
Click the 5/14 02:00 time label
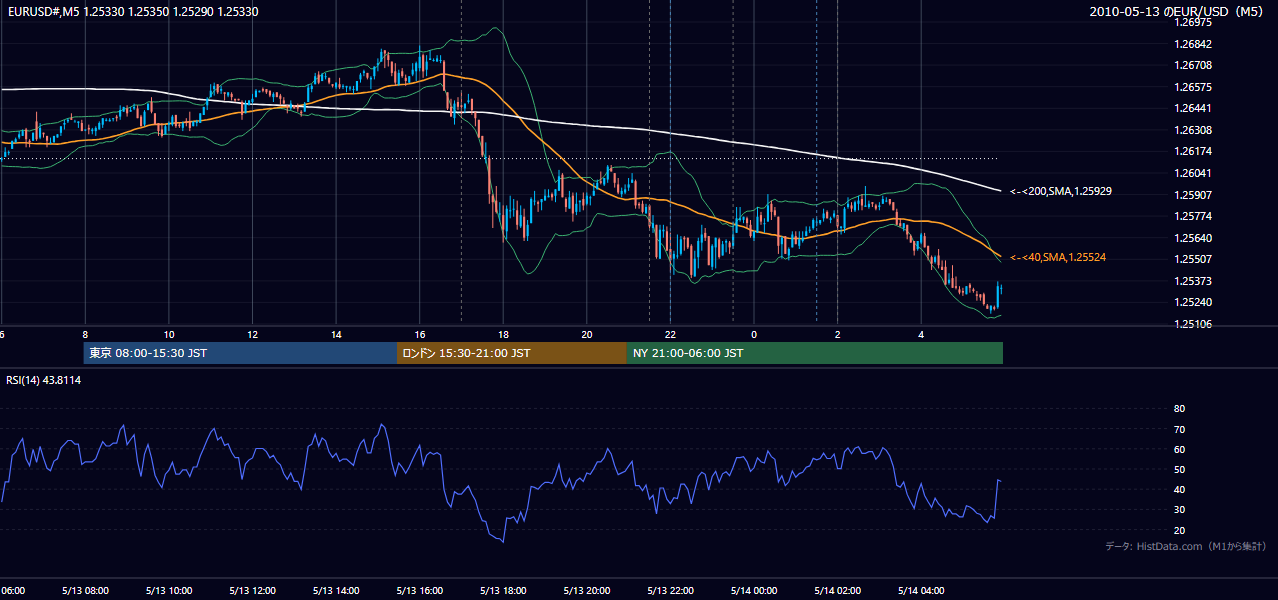coord(837,590)
